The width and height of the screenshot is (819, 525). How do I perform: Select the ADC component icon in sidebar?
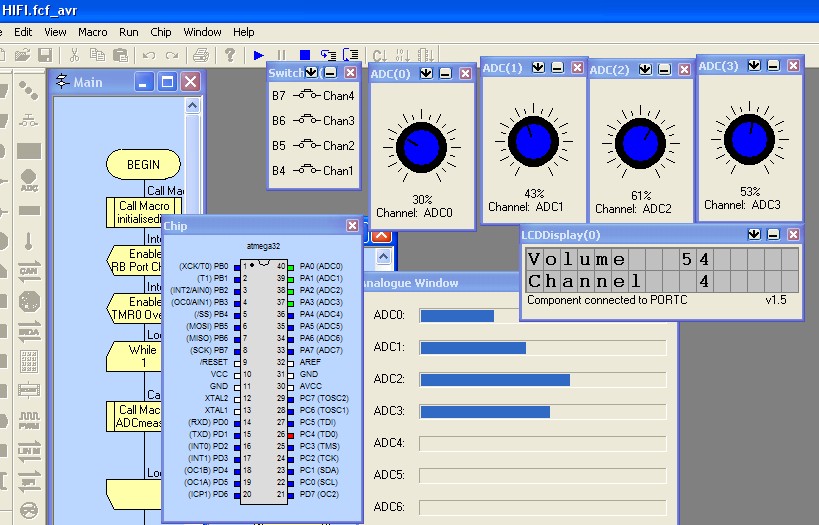(29, 181)
